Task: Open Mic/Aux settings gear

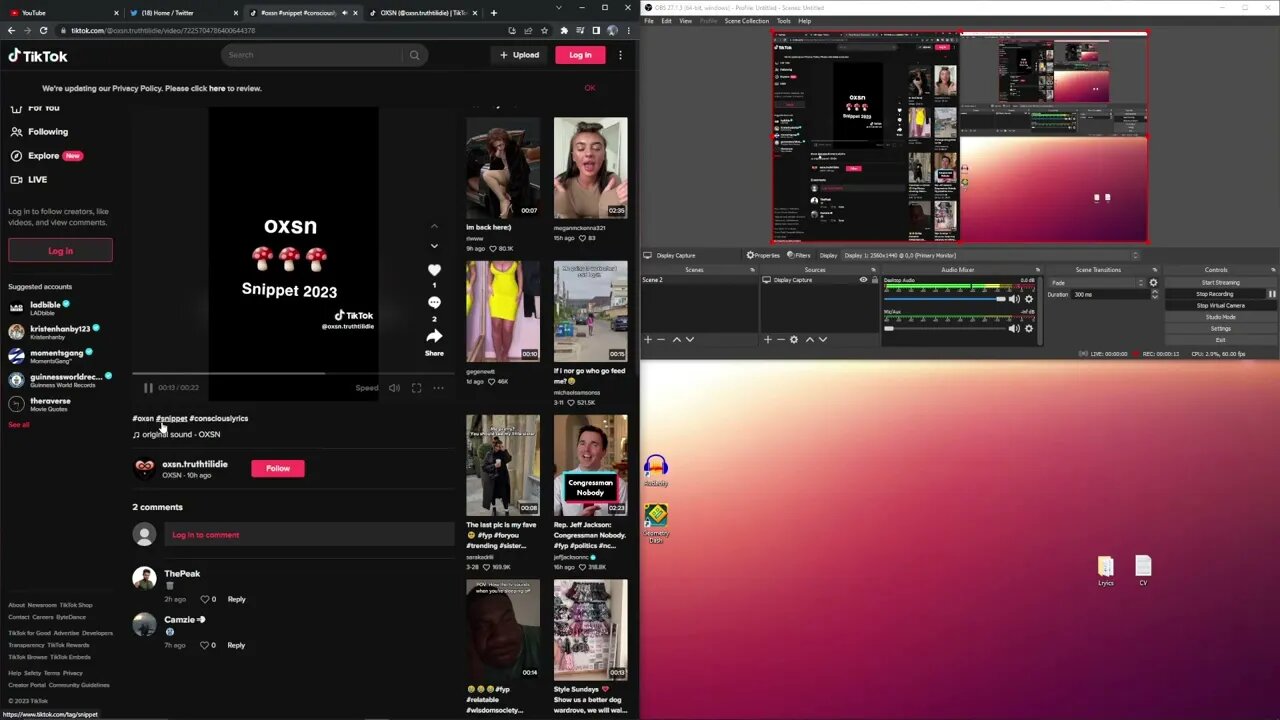Action: 1029,328
